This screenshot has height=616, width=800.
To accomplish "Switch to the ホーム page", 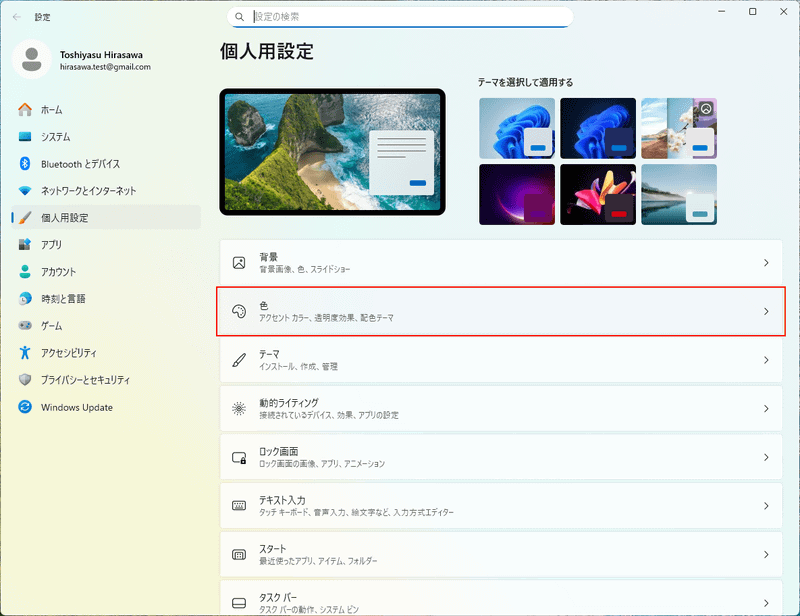I will click(x=63, y=109).
